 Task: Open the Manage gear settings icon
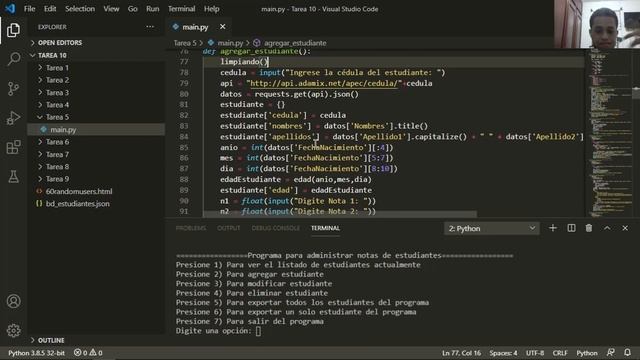coord(13,330)
